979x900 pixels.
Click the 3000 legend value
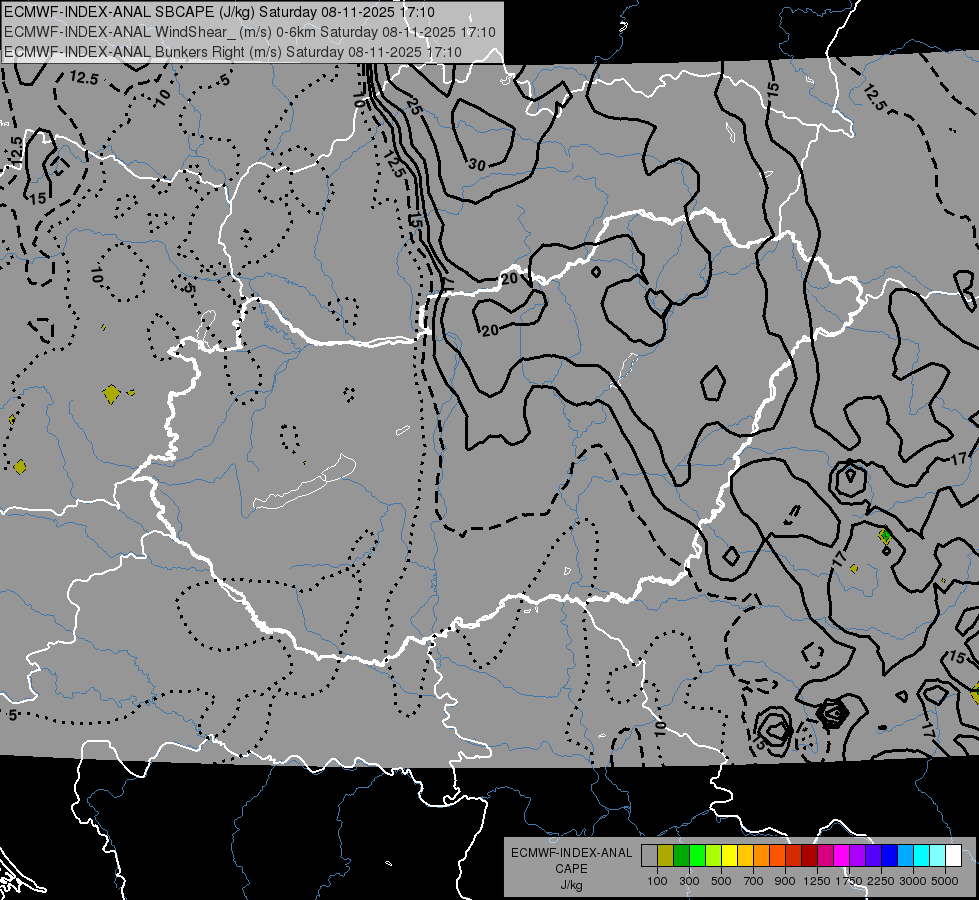tap(913, 881)
